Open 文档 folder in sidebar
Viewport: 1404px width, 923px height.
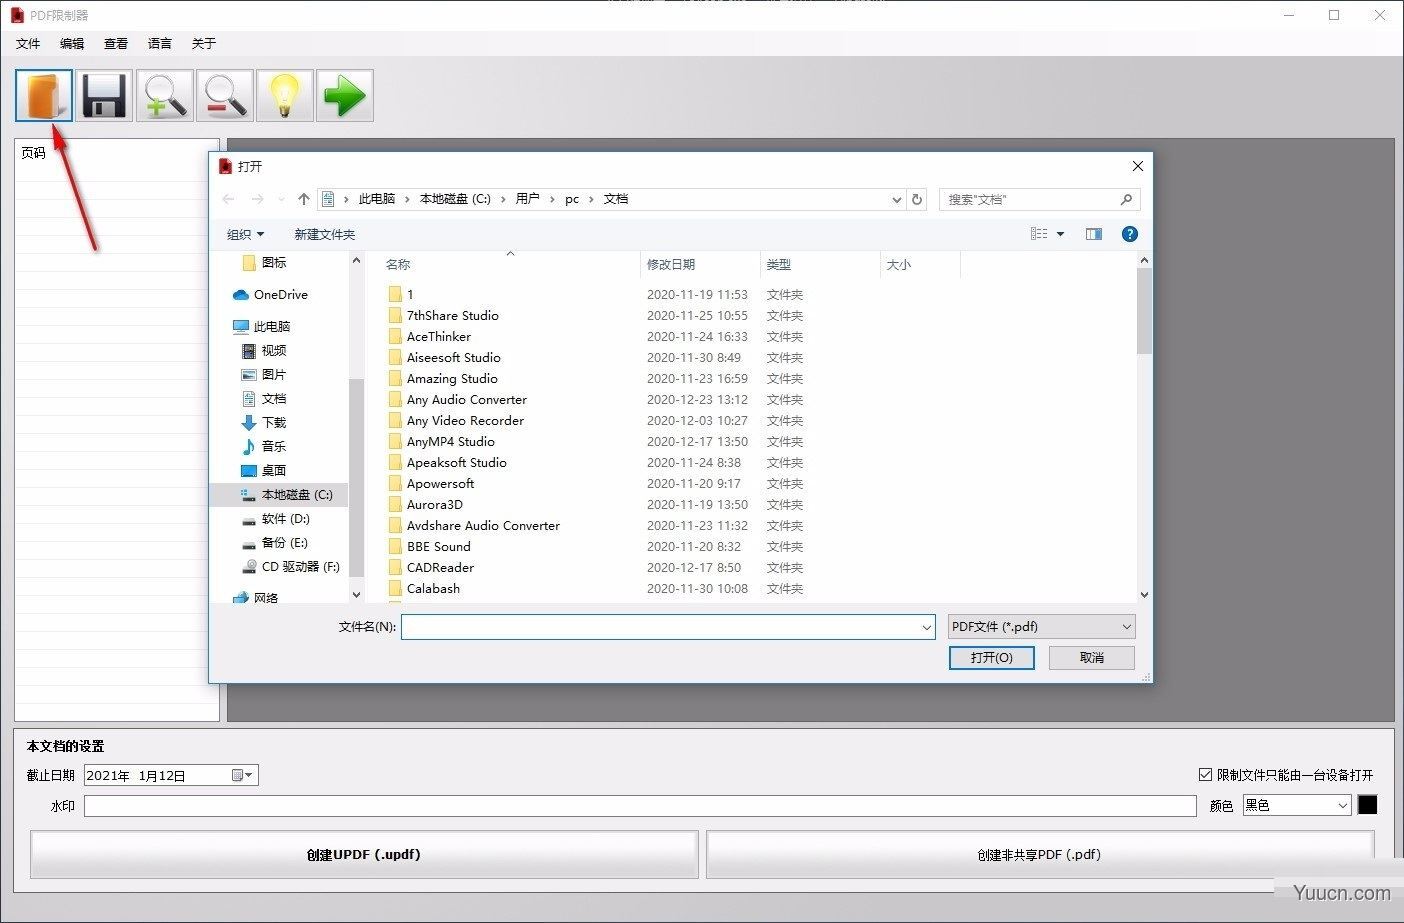(264, 399)
